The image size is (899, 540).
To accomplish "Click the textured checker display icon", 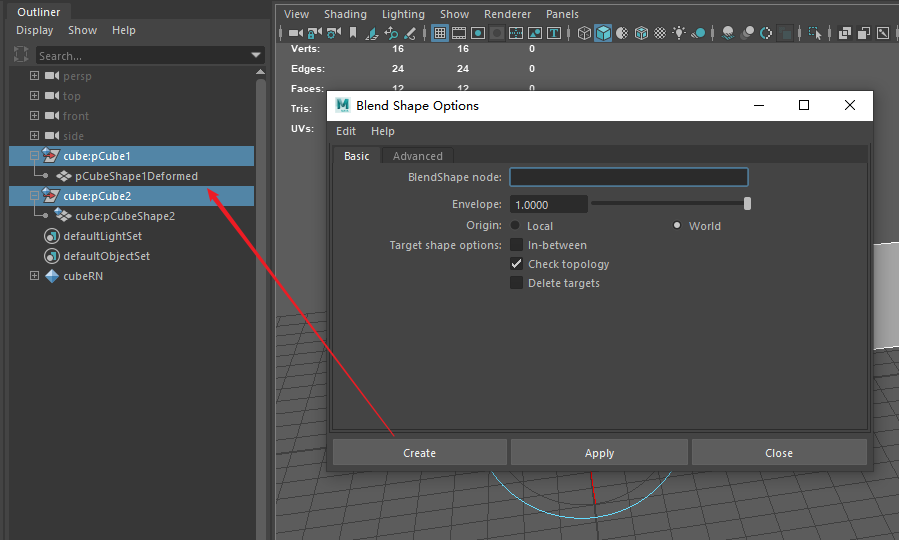I will (660, 33).
